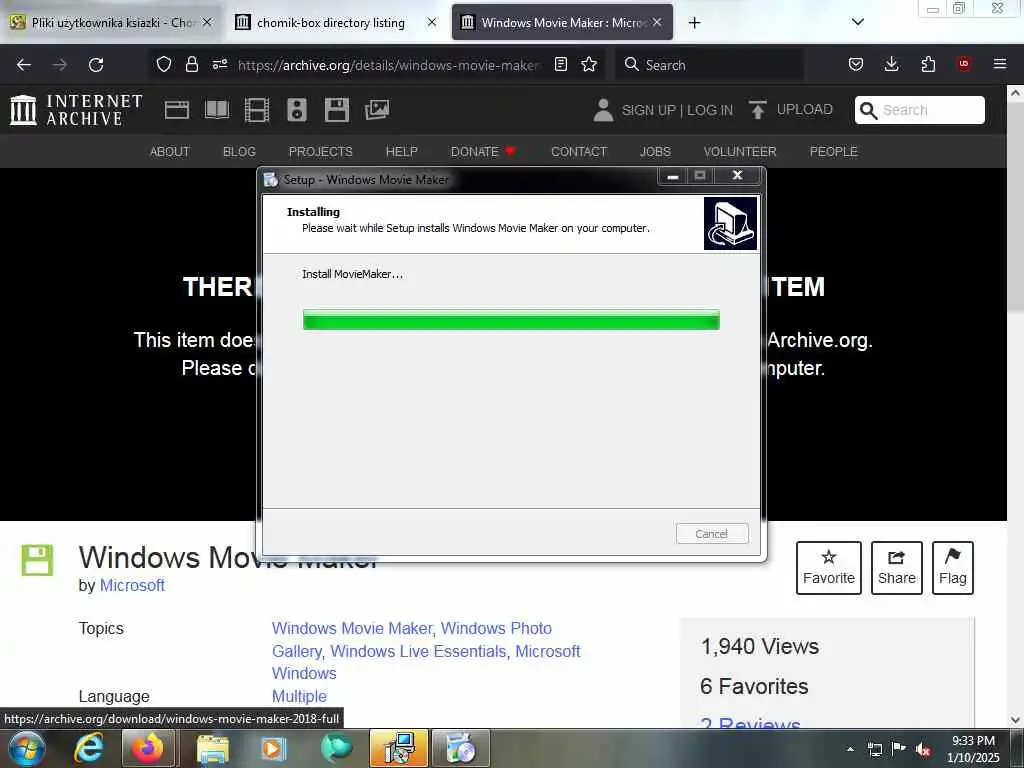
Task: Click the user avatar icon beside Sign Up
Action: pos(603,110)
